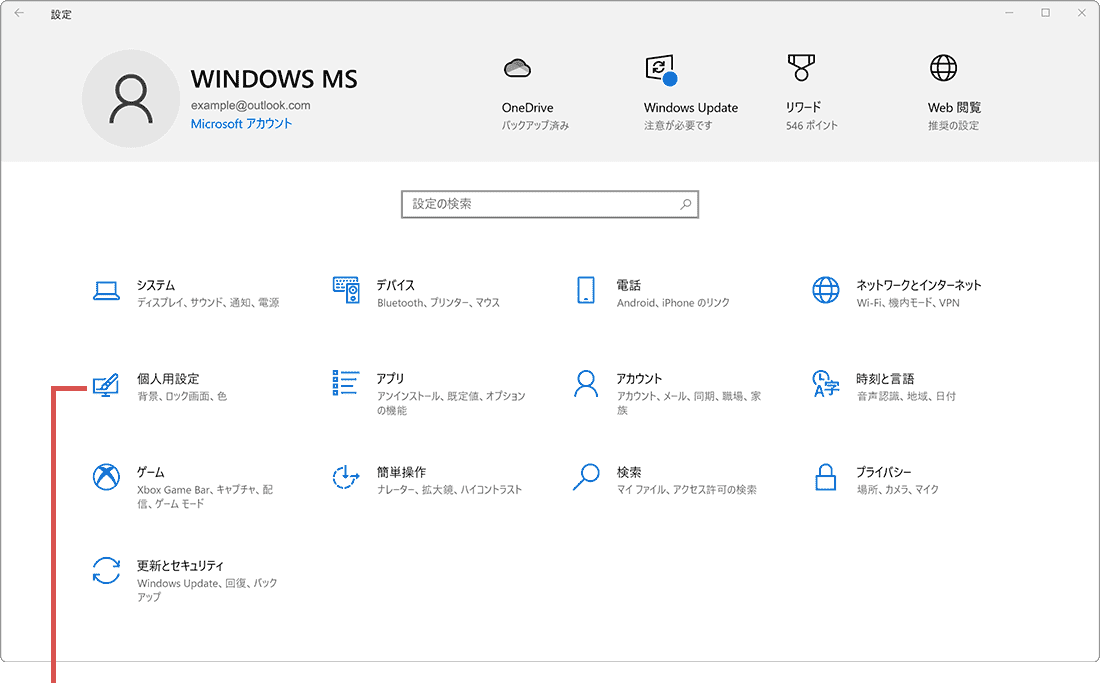Open the アカウント person icon
The width and height of the screenshot is (1100, 683).
(x=586, y=384)
